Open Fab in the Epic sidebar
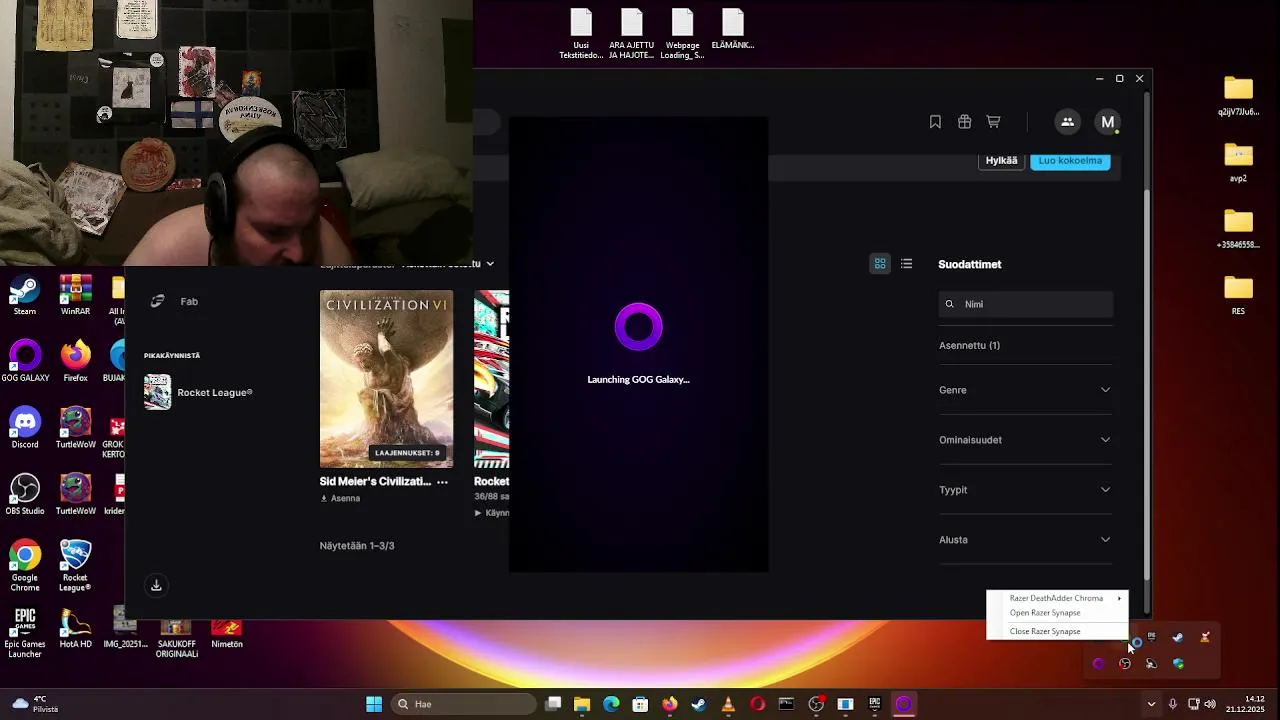This screenshot has width=1280, height=720. pyautogui.click(x=189, y=301)
